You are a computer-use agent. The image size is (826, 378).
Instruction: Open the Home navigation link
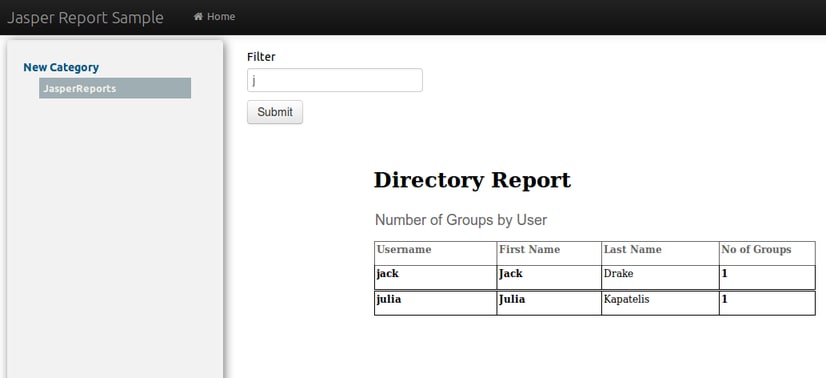tap(214, 17)
